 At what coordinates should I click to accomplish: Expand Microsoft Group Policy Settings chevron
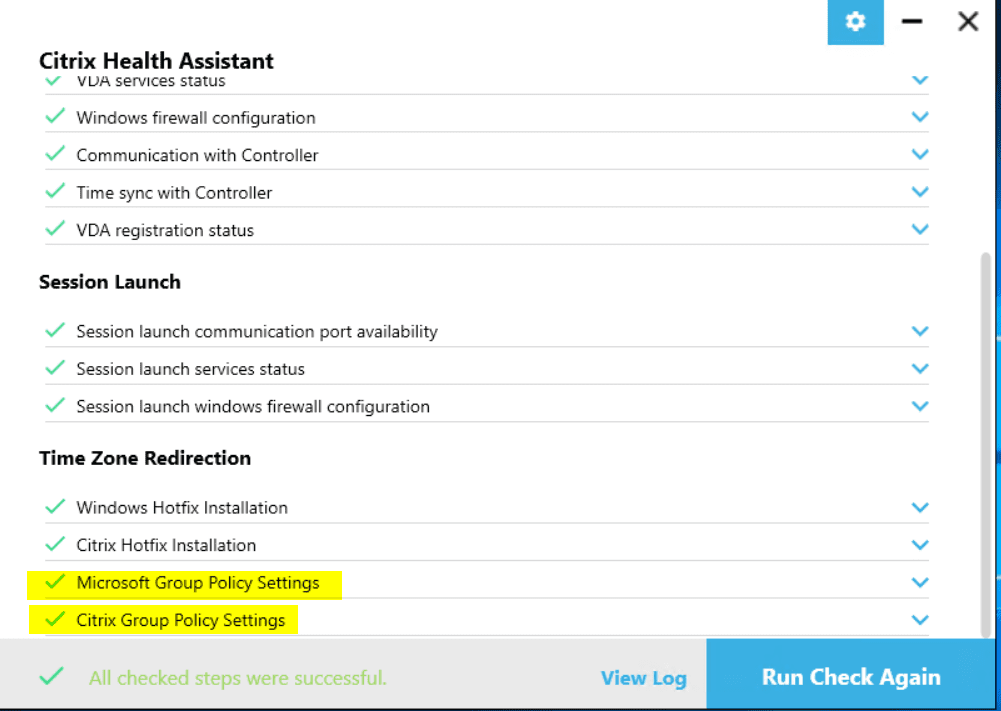click(920, 583)
